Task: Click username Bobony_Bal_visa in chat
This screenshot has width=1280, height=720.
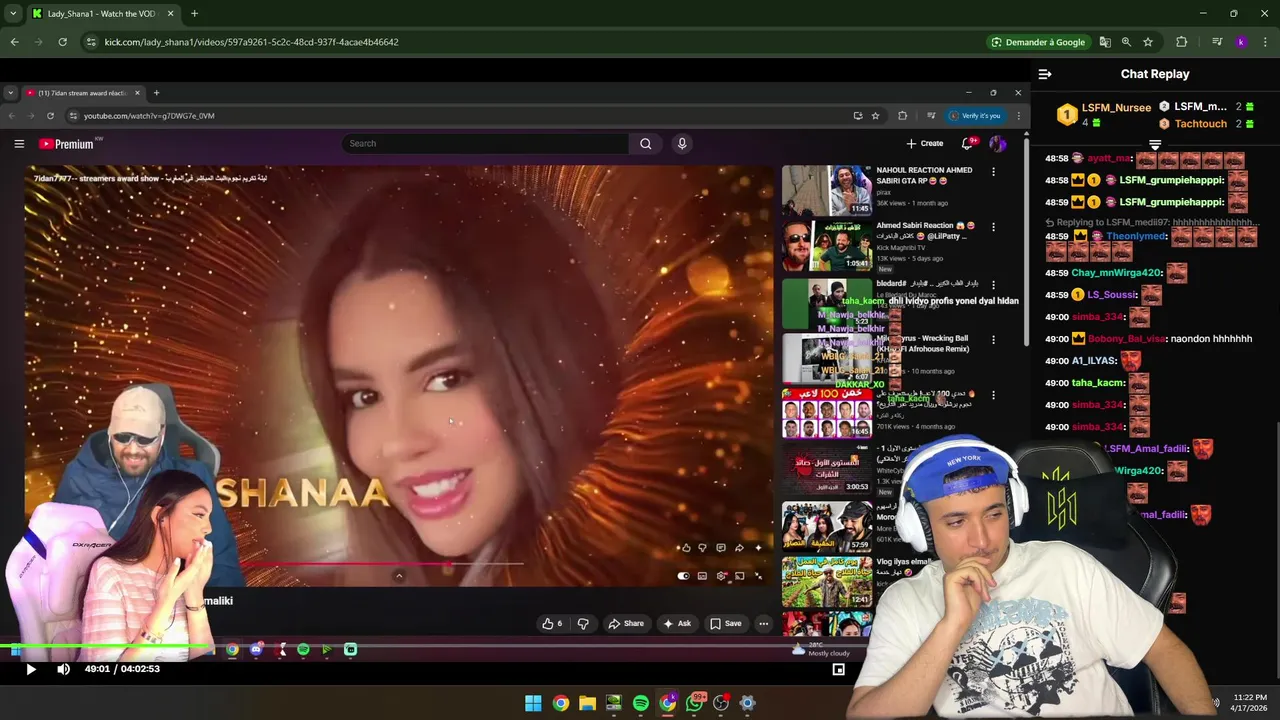Action: pos(1126,339)
